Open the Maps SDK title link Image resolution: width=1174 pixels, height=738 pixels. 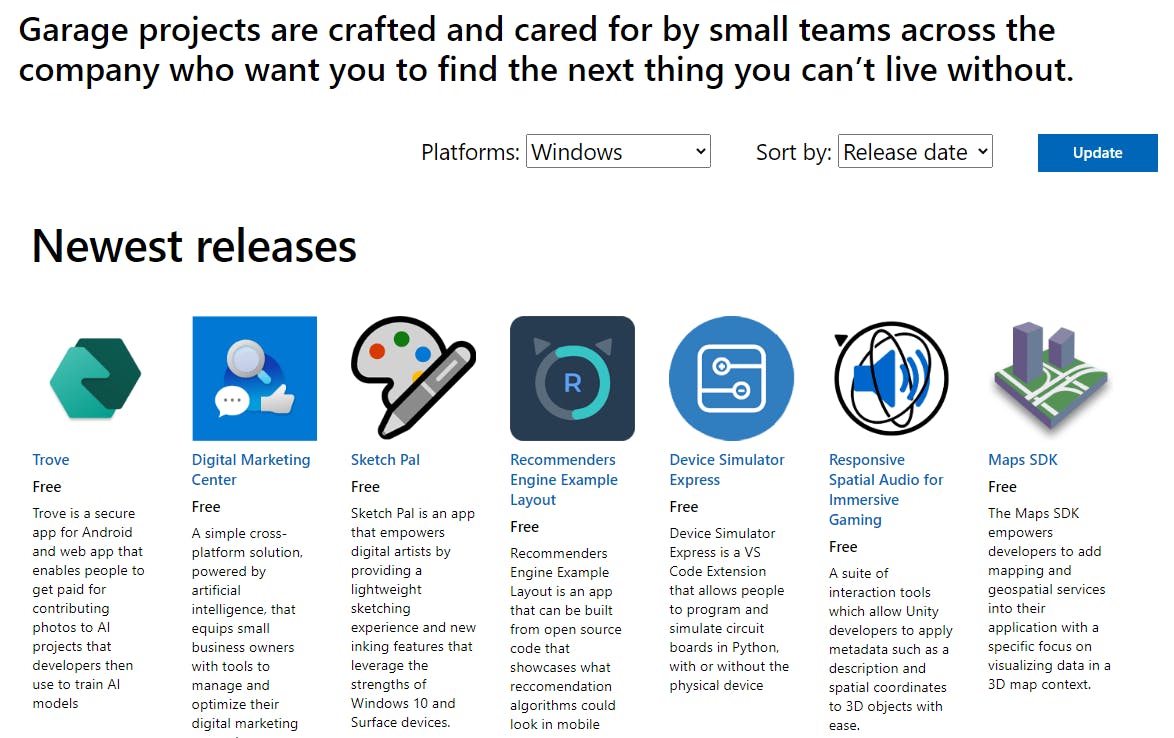(x=1023, y=460)
